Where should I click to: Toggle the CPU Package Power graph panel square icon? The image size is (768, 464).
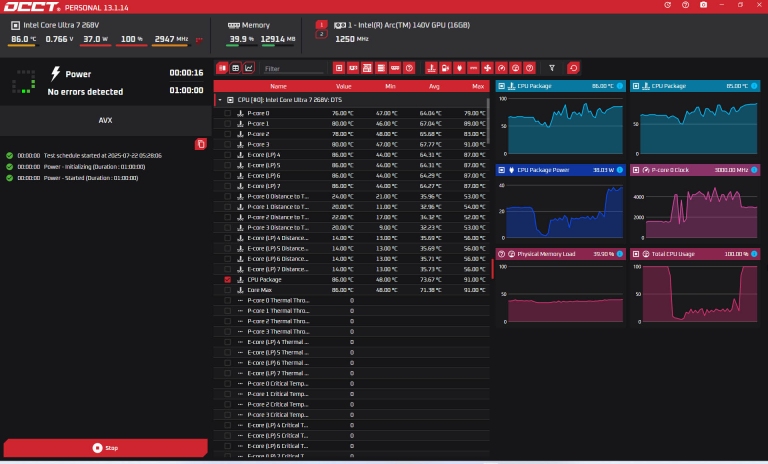(x=501, y=170)
